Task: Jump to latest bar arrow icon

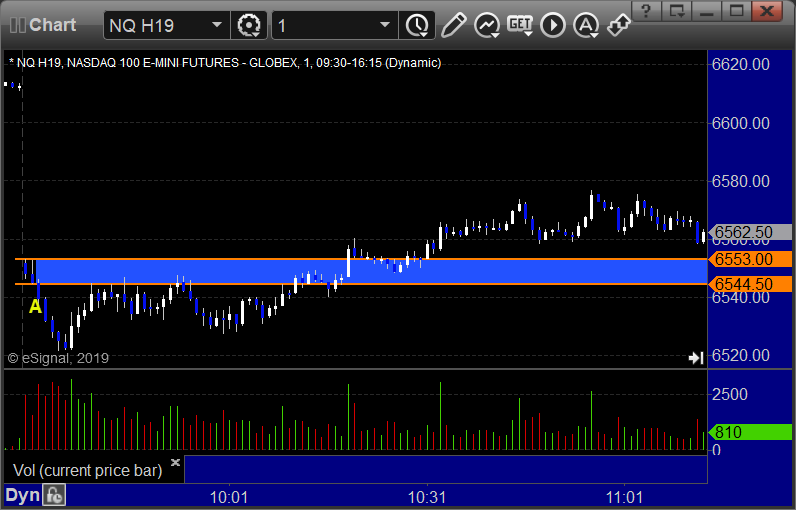Action: (696, 358)
